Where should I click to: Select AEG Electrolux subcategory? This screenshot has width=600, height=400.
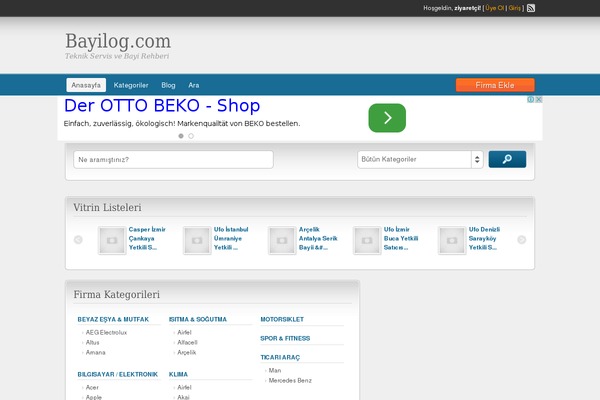pos(106,333)
